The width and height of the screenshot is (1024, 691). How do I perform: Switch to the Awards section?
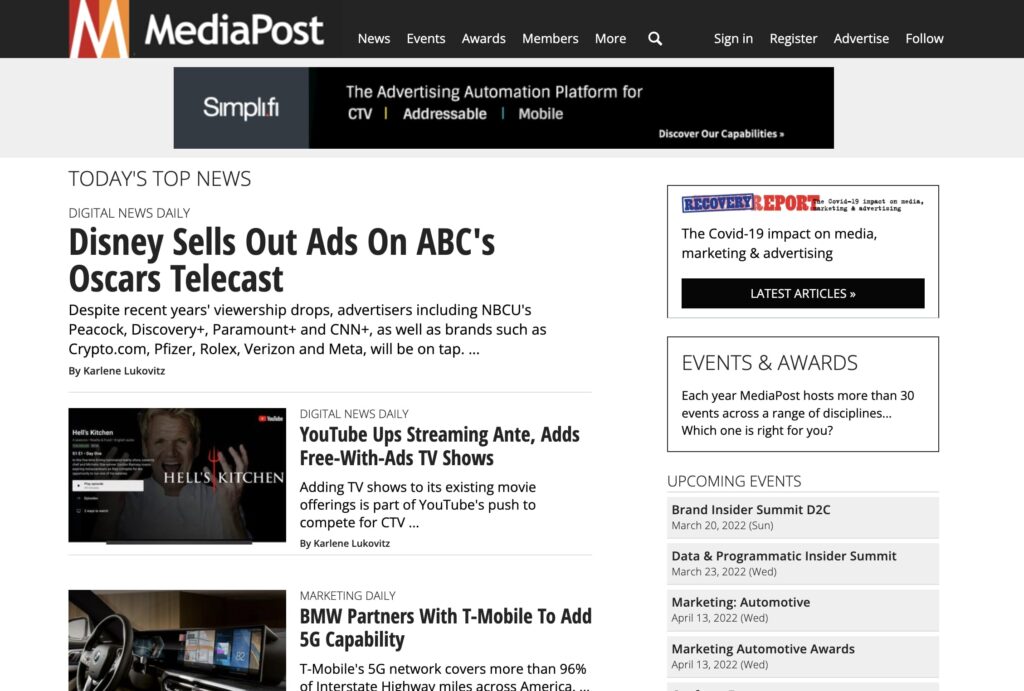coord(484,39)
